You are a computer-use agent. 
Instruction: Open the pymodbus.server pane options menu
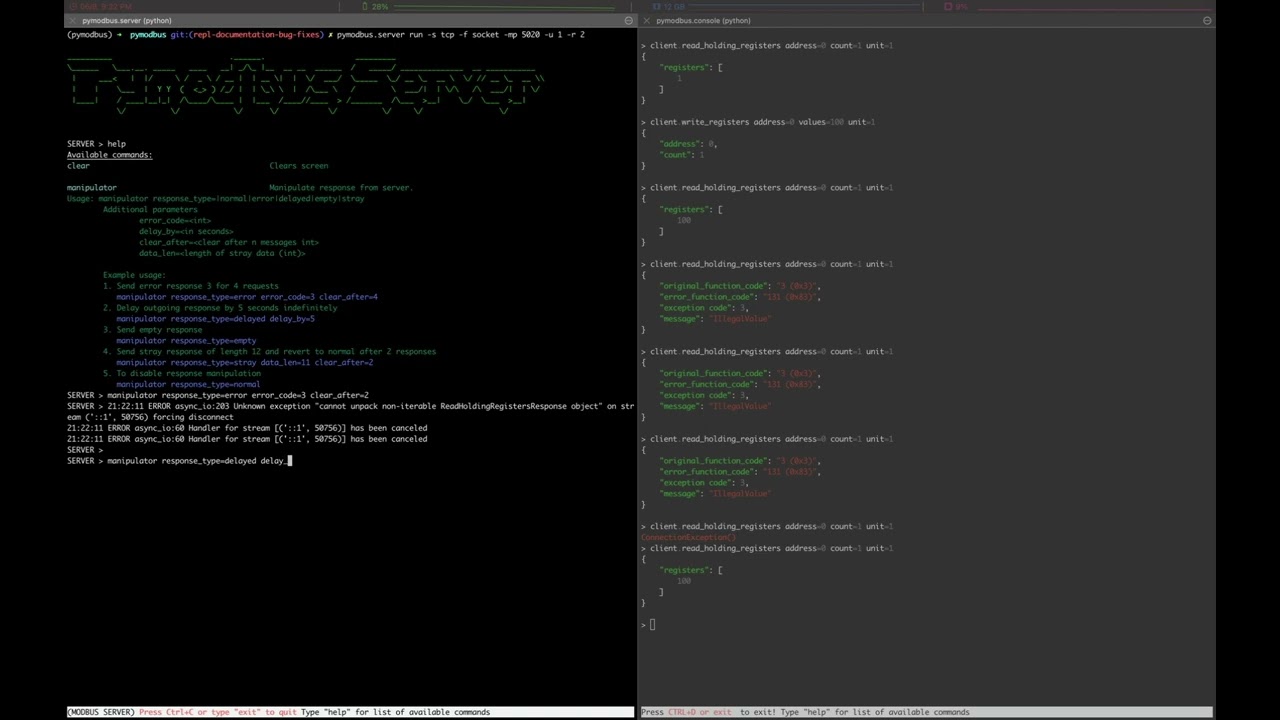point(629,20)
